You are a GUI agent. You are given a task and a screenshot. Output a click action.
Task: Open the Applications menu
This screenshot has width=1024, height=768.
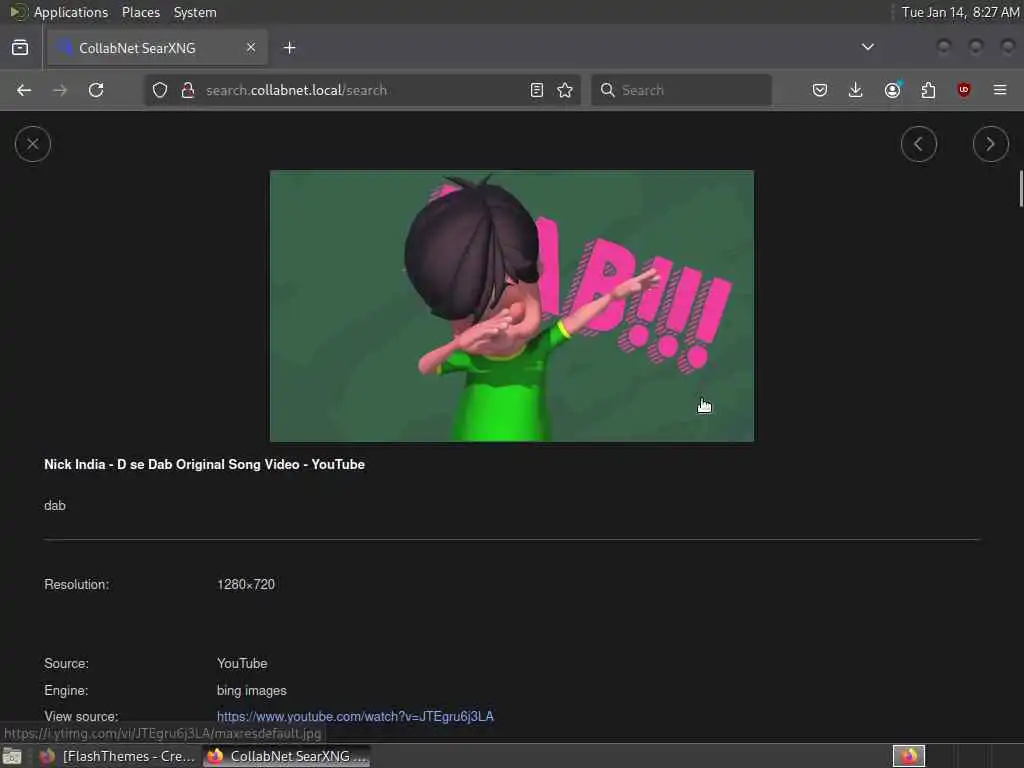[71, 12]
